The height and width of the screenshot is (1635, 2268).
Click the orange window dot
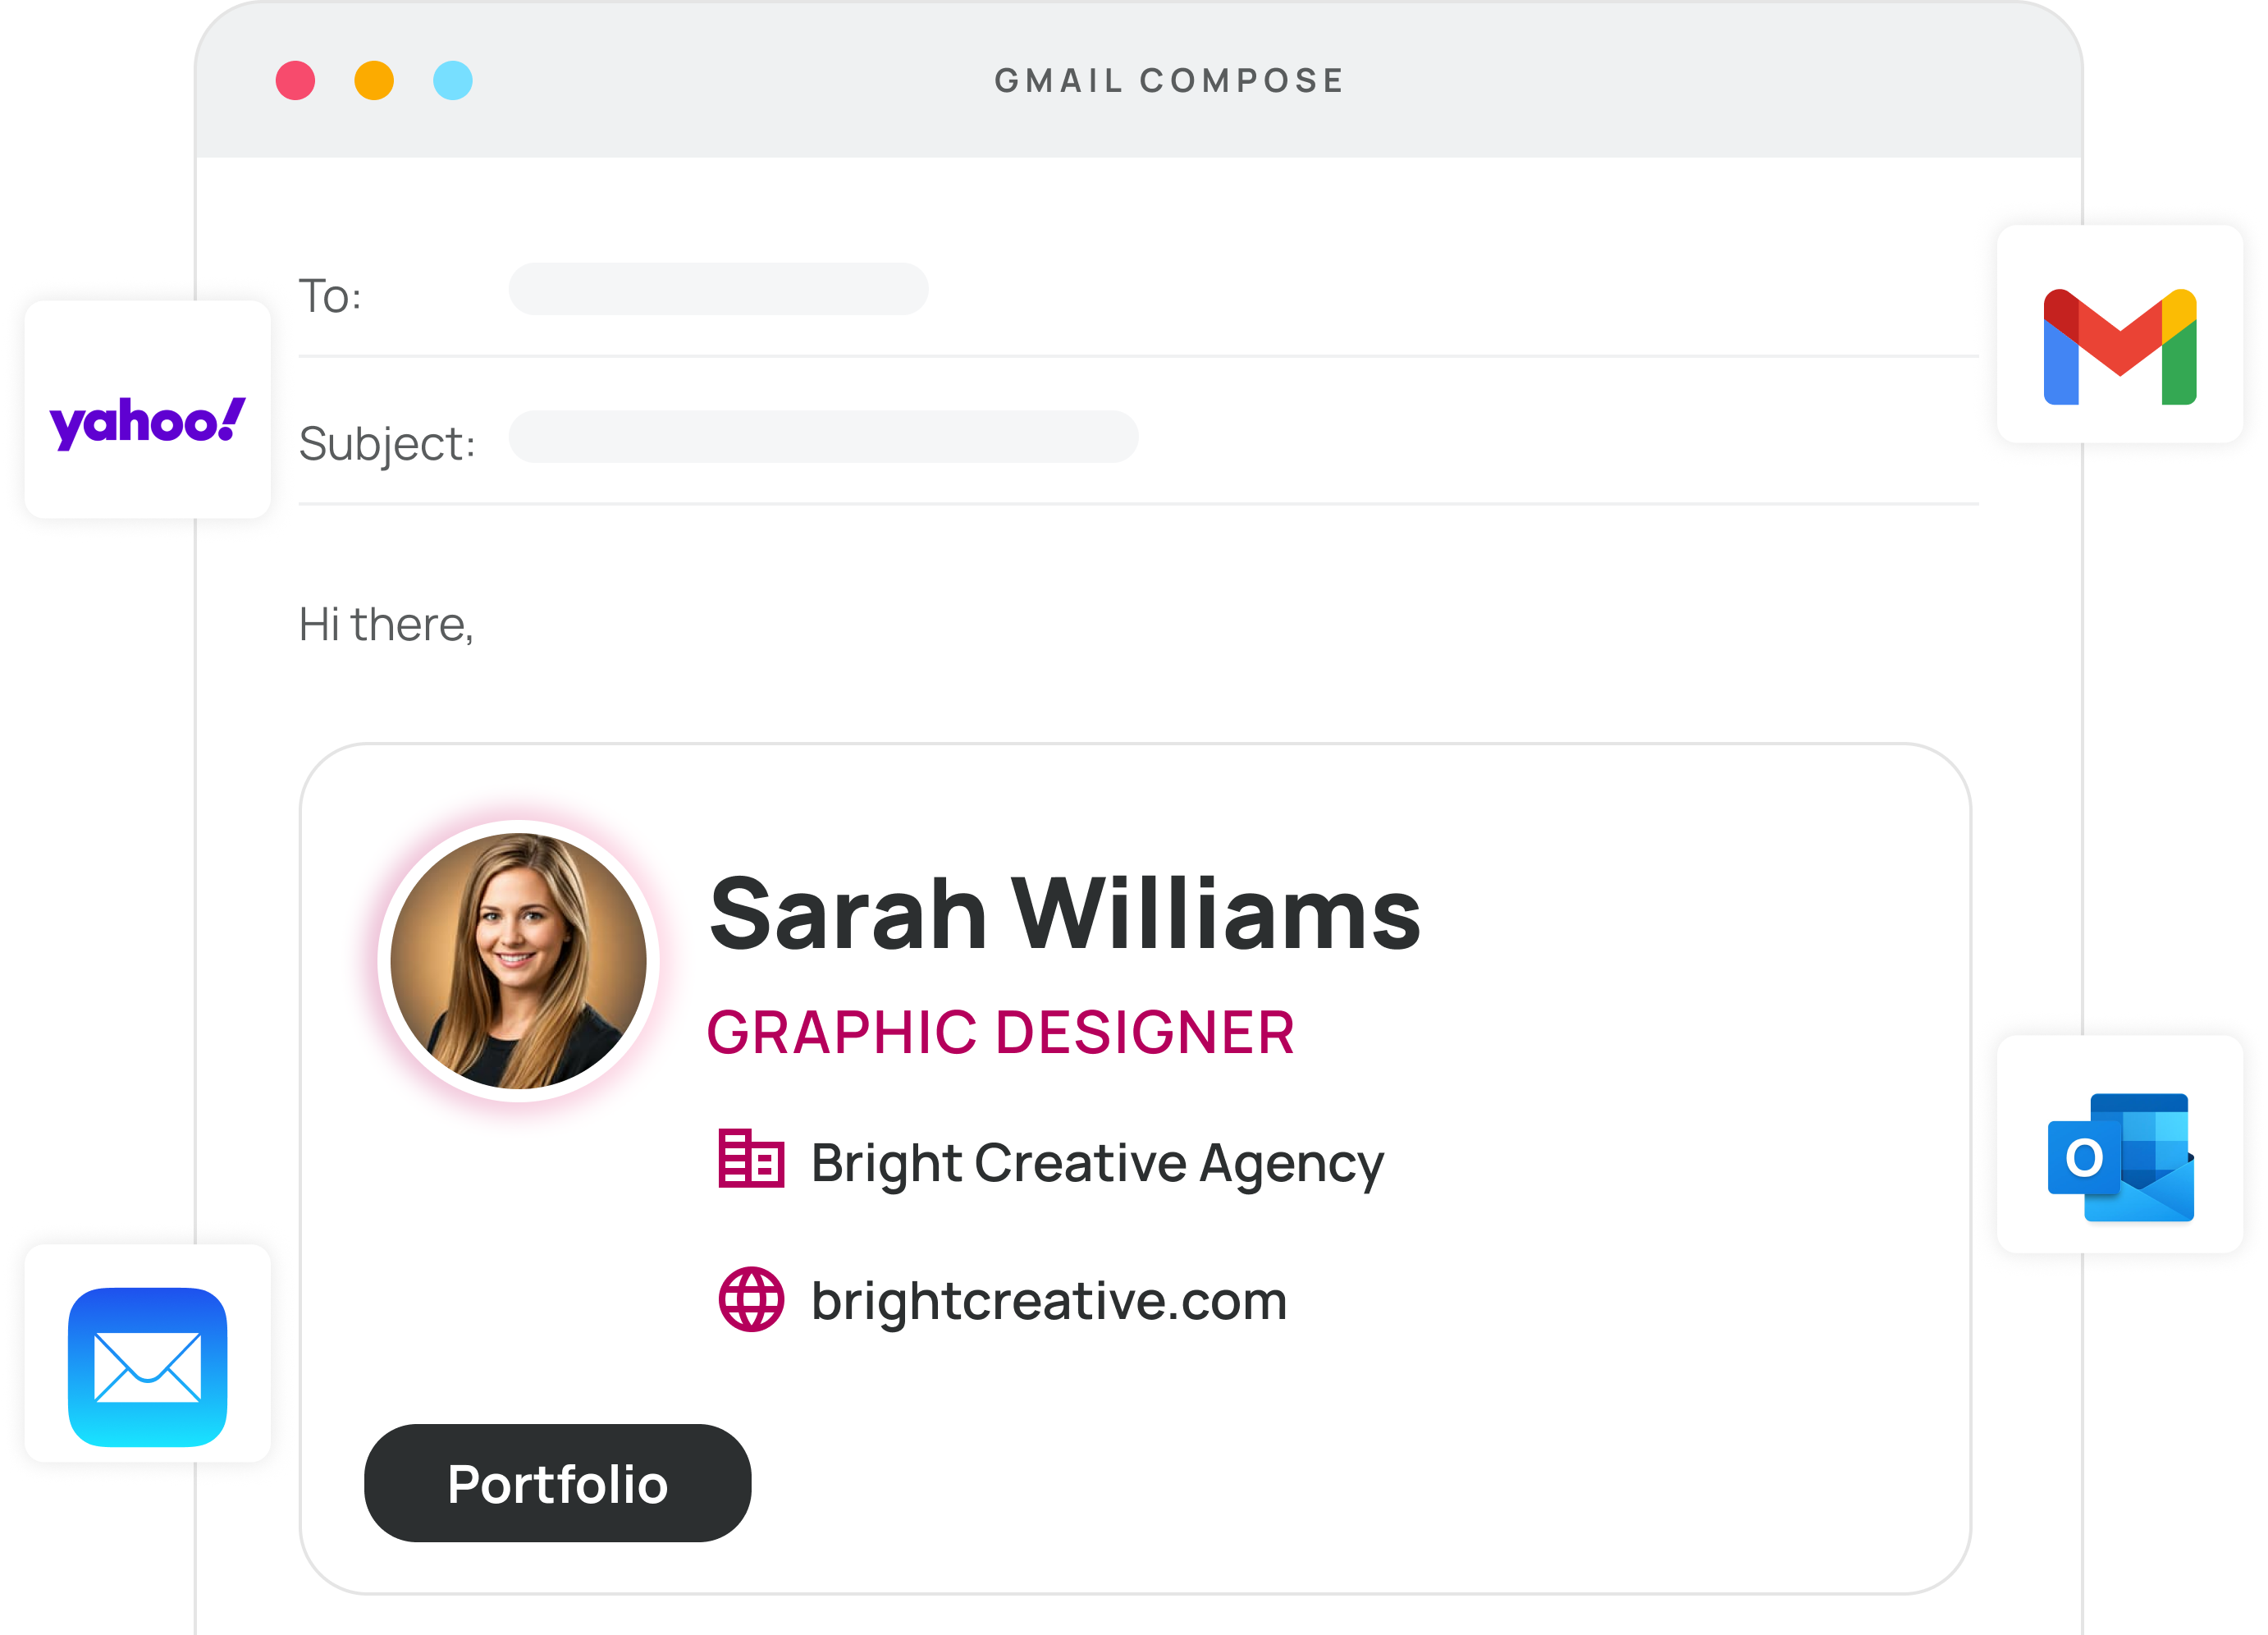tap(374, 80)
